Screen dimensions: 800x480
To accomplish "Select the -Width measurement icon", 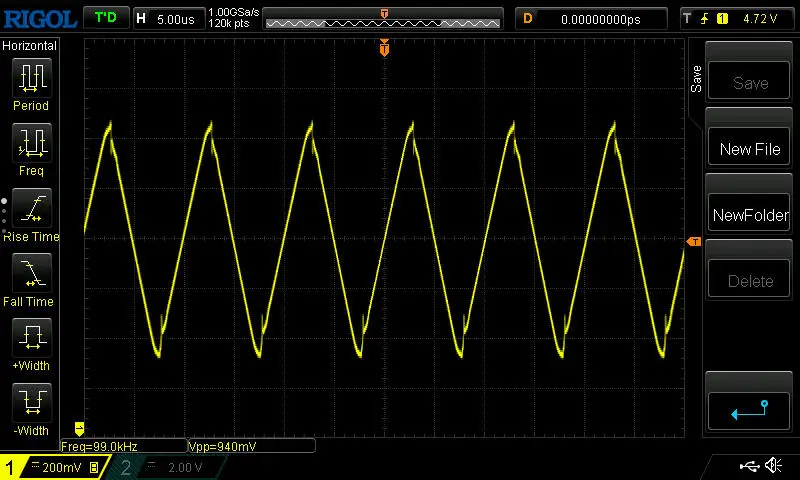I will click(x=32, y=402).
